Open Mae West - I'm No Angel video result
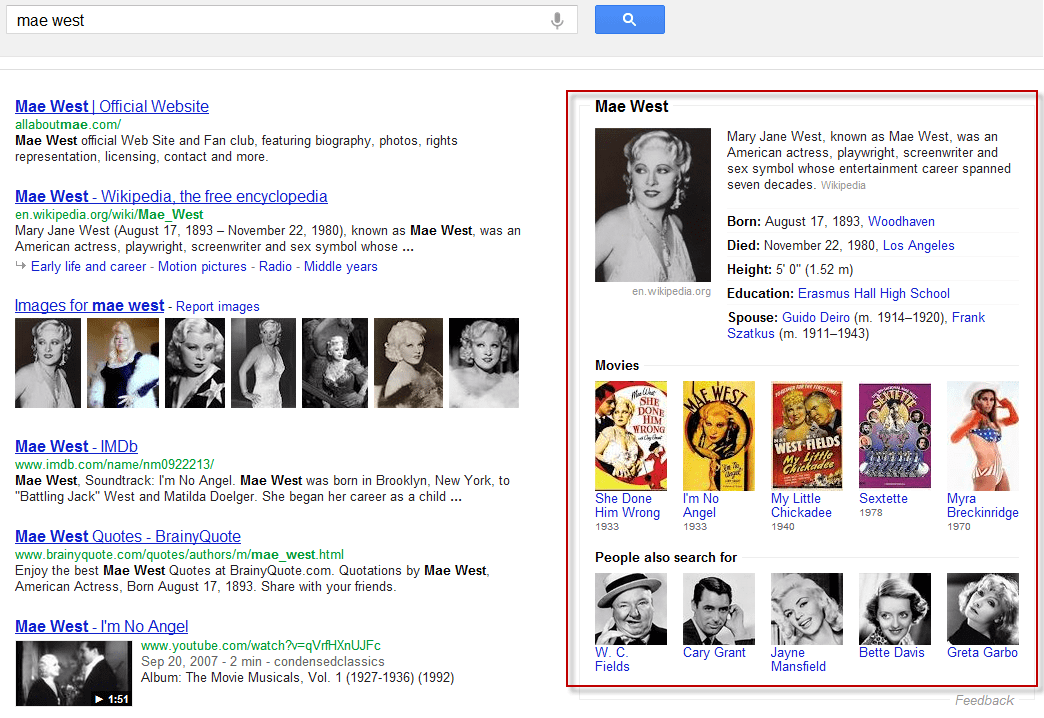The width and height of the screenshot is (1044, 718). click(102, 626)
